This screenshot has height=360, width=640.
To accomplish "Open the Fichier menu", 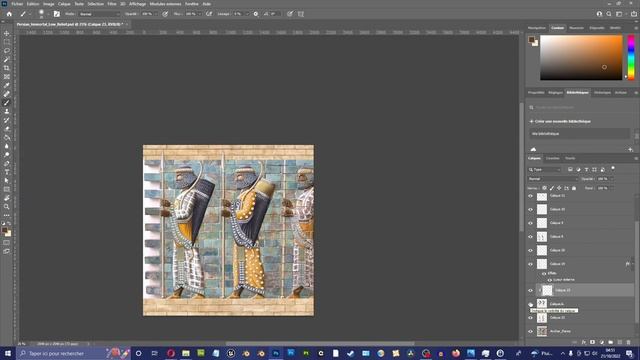I will [17, 4].
